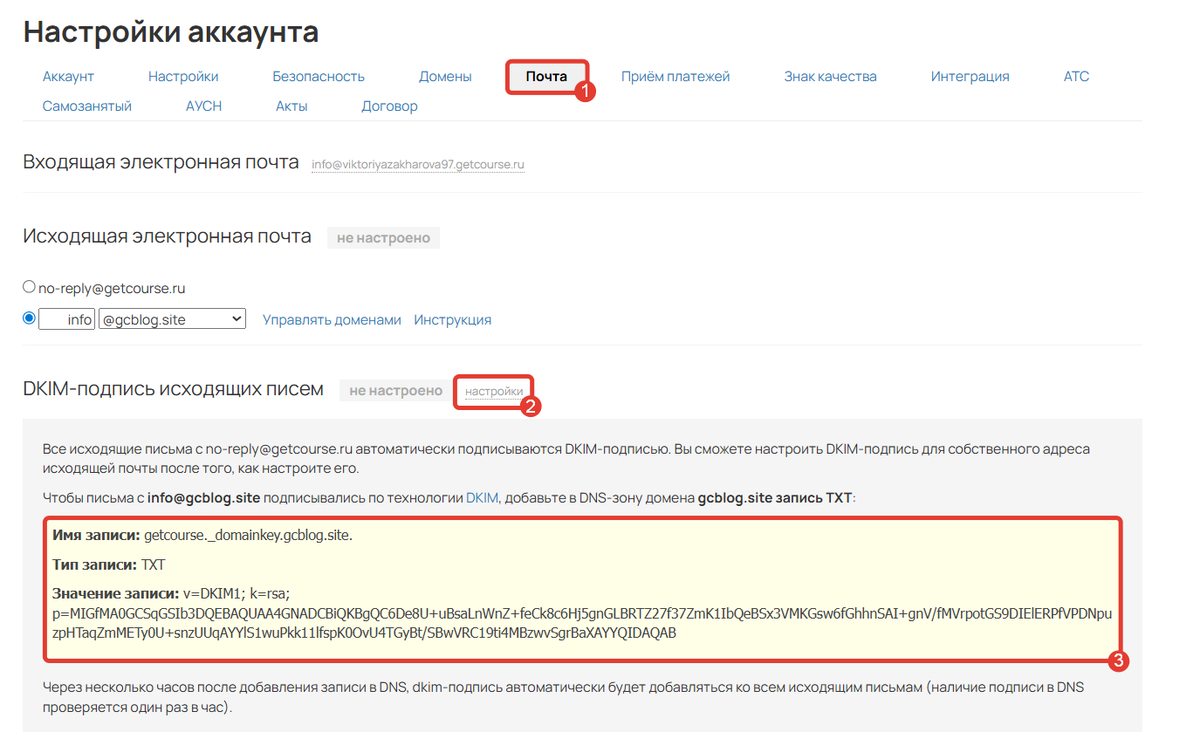Open the Договор tab
Image resolution: width=1200 pixels, height=732 pixels.
[x=389, y=105]
